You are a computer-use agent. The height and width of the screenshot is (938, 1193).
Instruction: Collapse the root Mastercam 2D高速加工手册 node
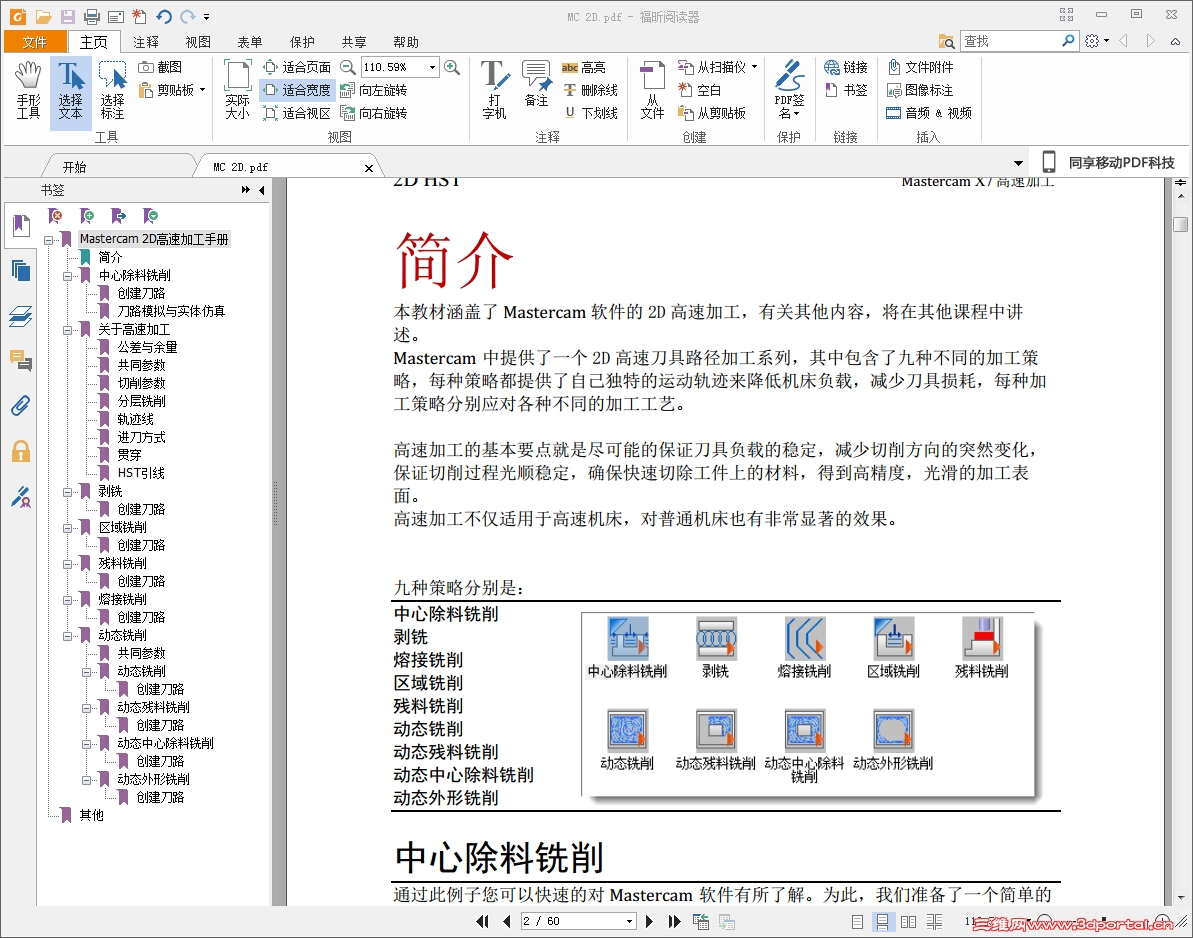(48, 240)
